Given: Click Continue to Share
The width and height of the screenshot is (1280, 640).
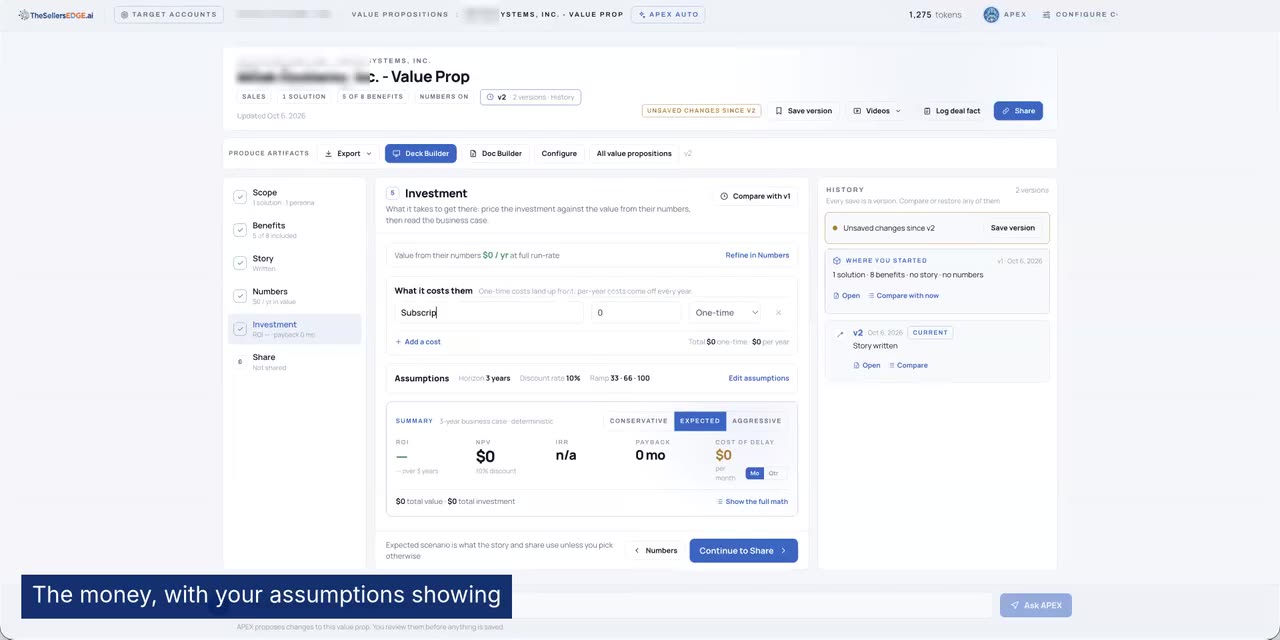Looking at the screenshot, I should pos(743,551).
